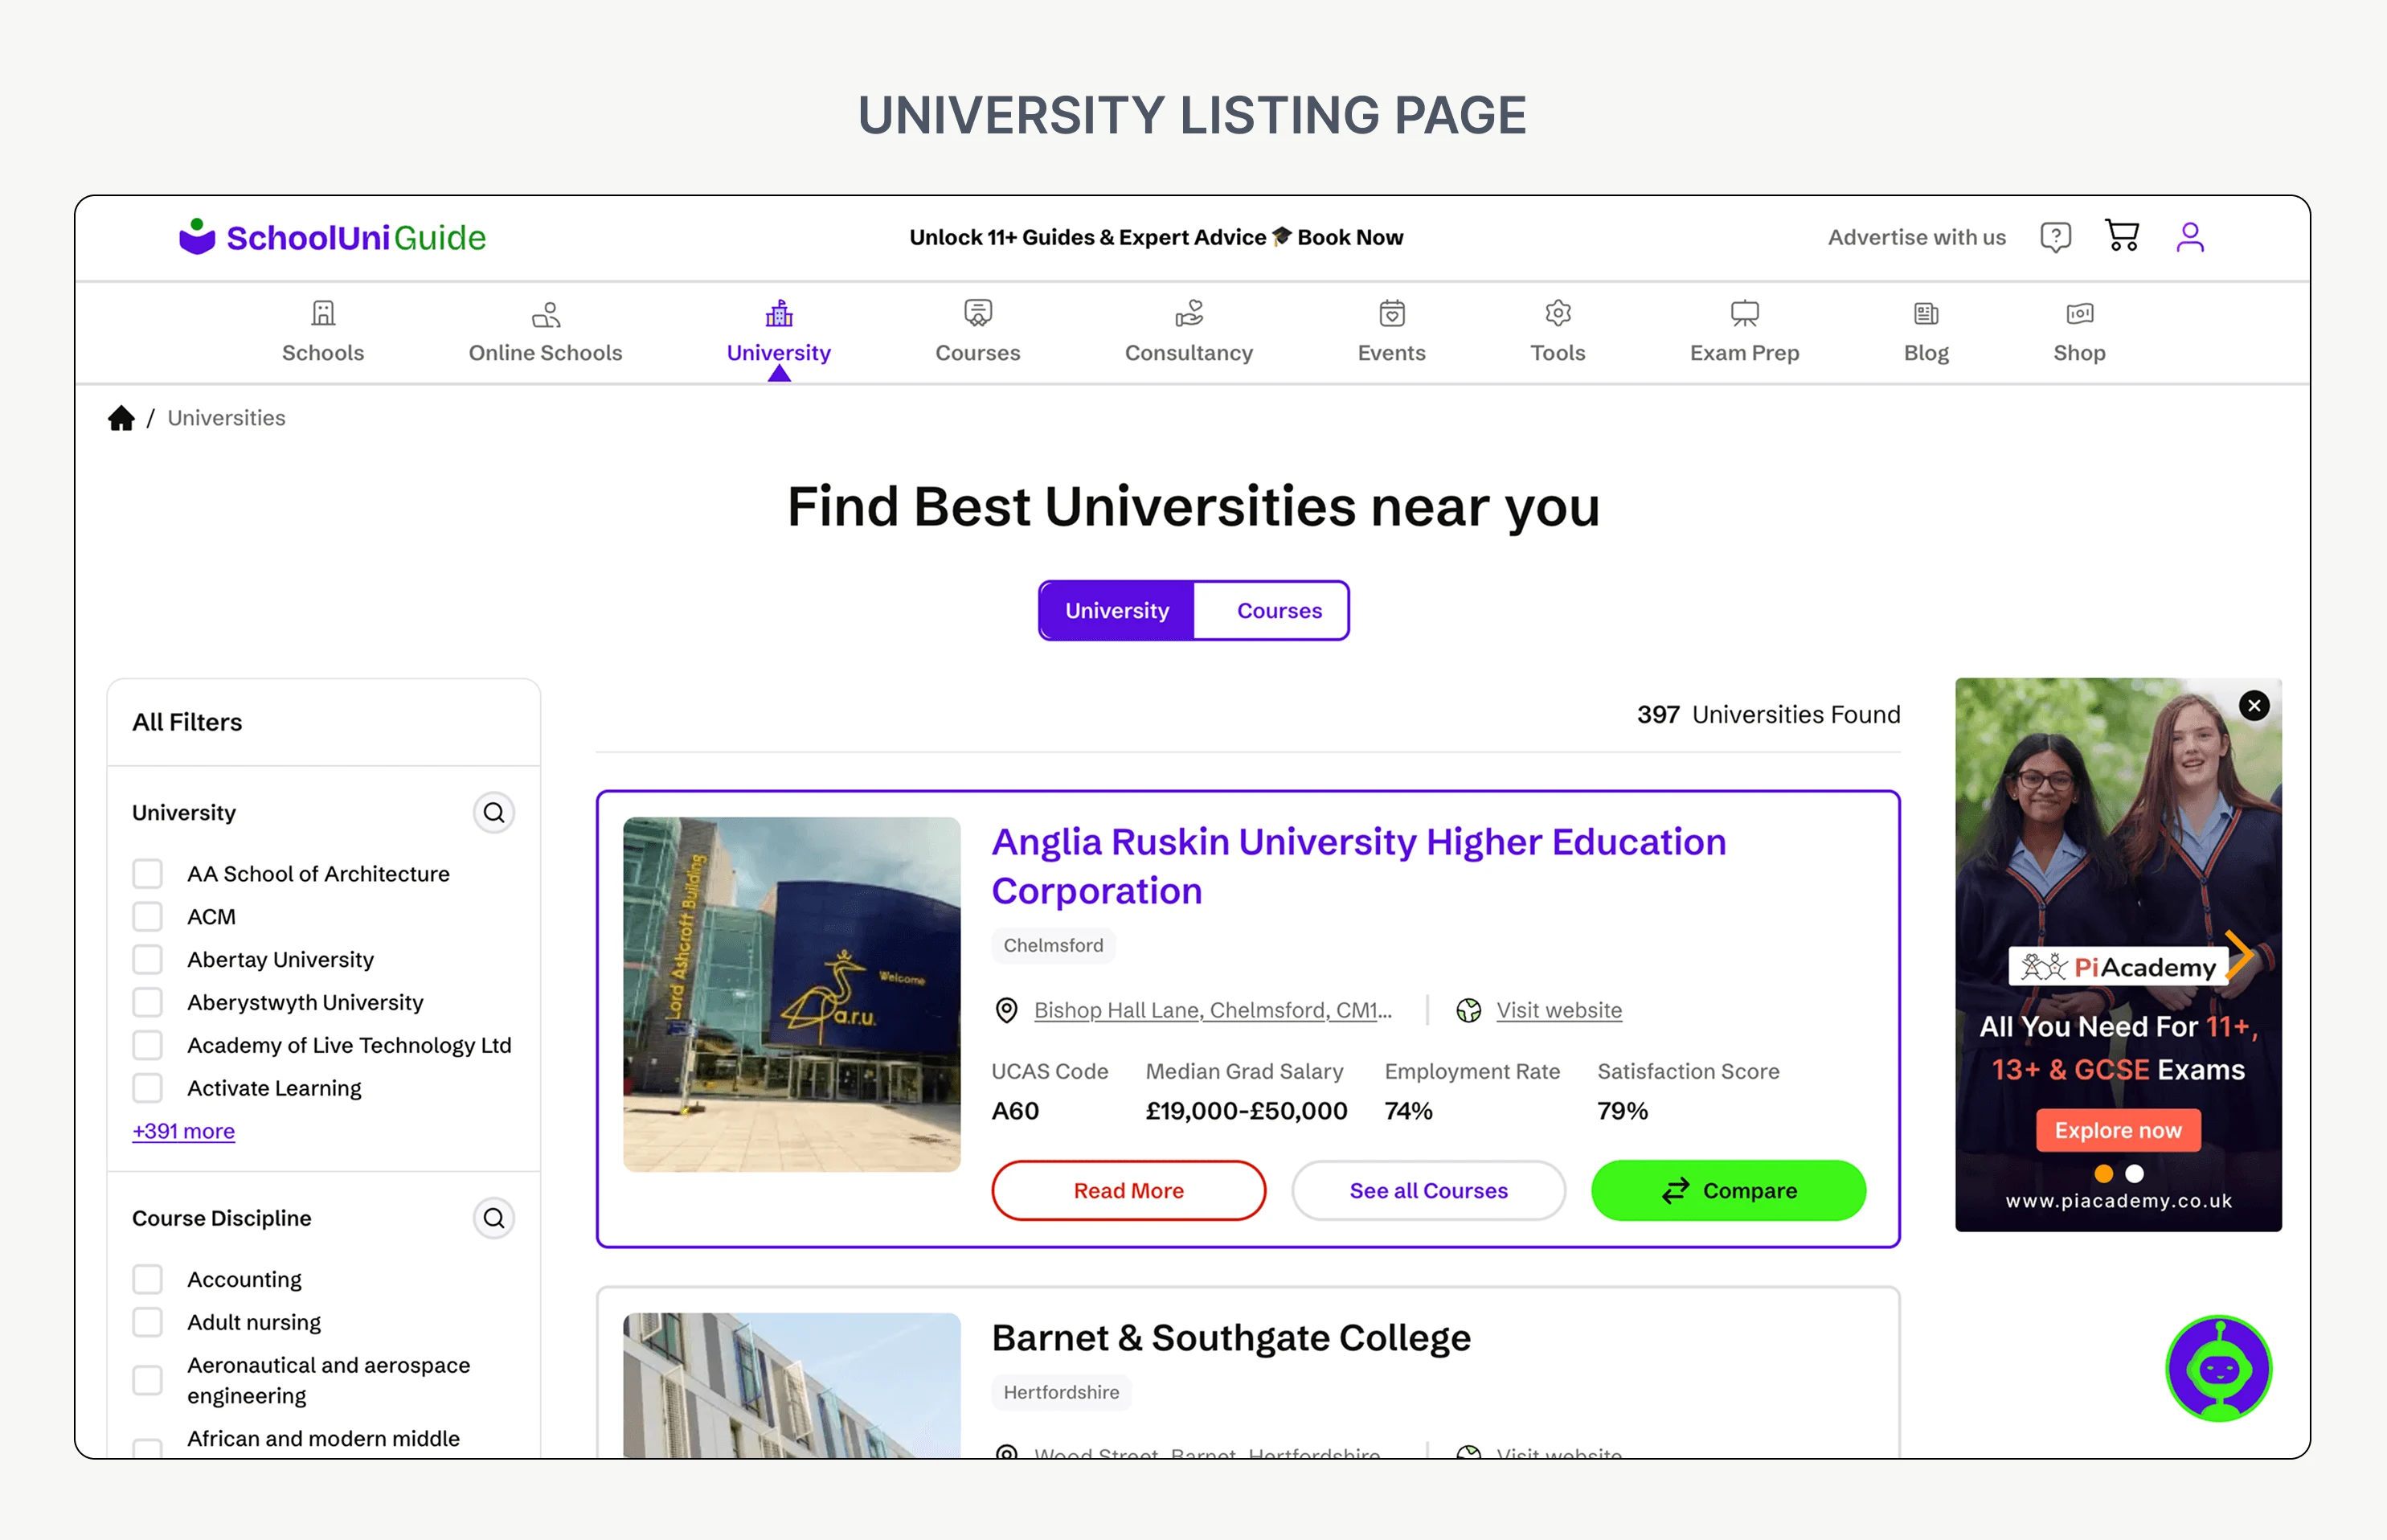Click the Events calendar icon
This screenshot has width=2387, height=1540.
point(1392,313)
